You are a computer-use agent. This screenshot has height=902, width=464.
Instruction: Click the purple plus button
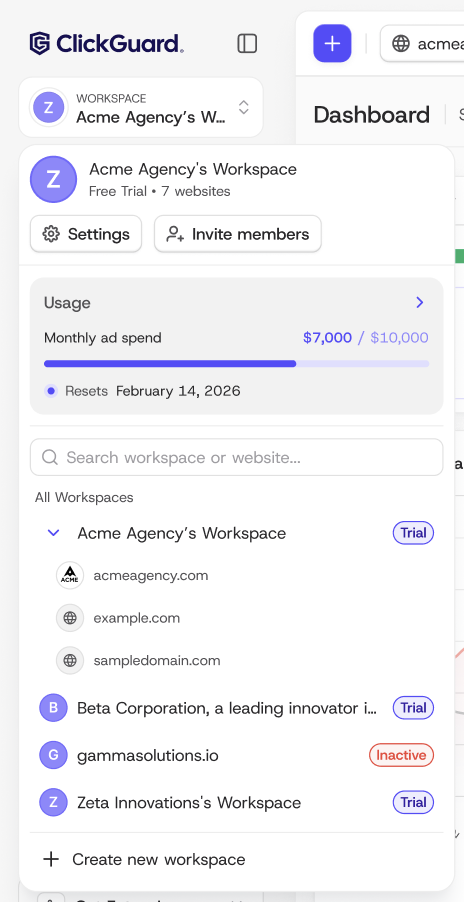[x=332, y=43]
